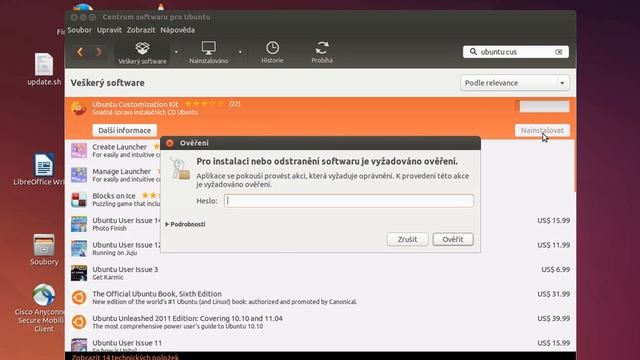Click the Create Launcher app icon
The width and height of the screenshot is (640, 360).
coord(79,150)
